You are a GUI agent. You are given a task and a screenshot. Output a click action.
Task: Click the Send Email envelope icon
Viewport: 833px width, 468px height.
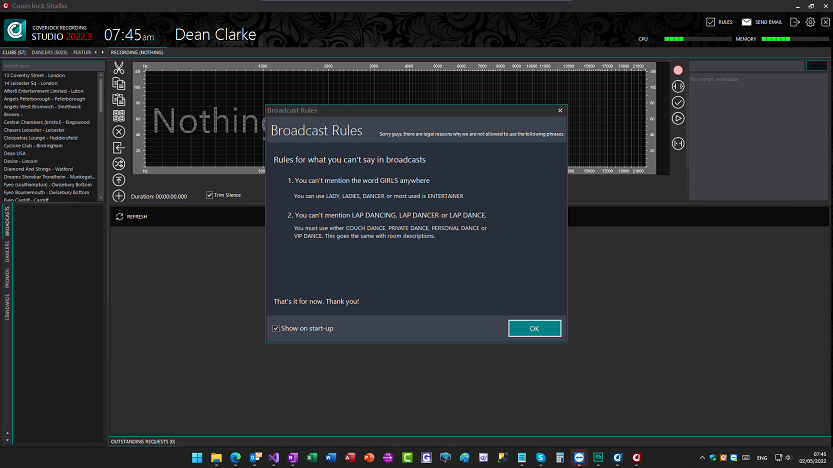749,21
